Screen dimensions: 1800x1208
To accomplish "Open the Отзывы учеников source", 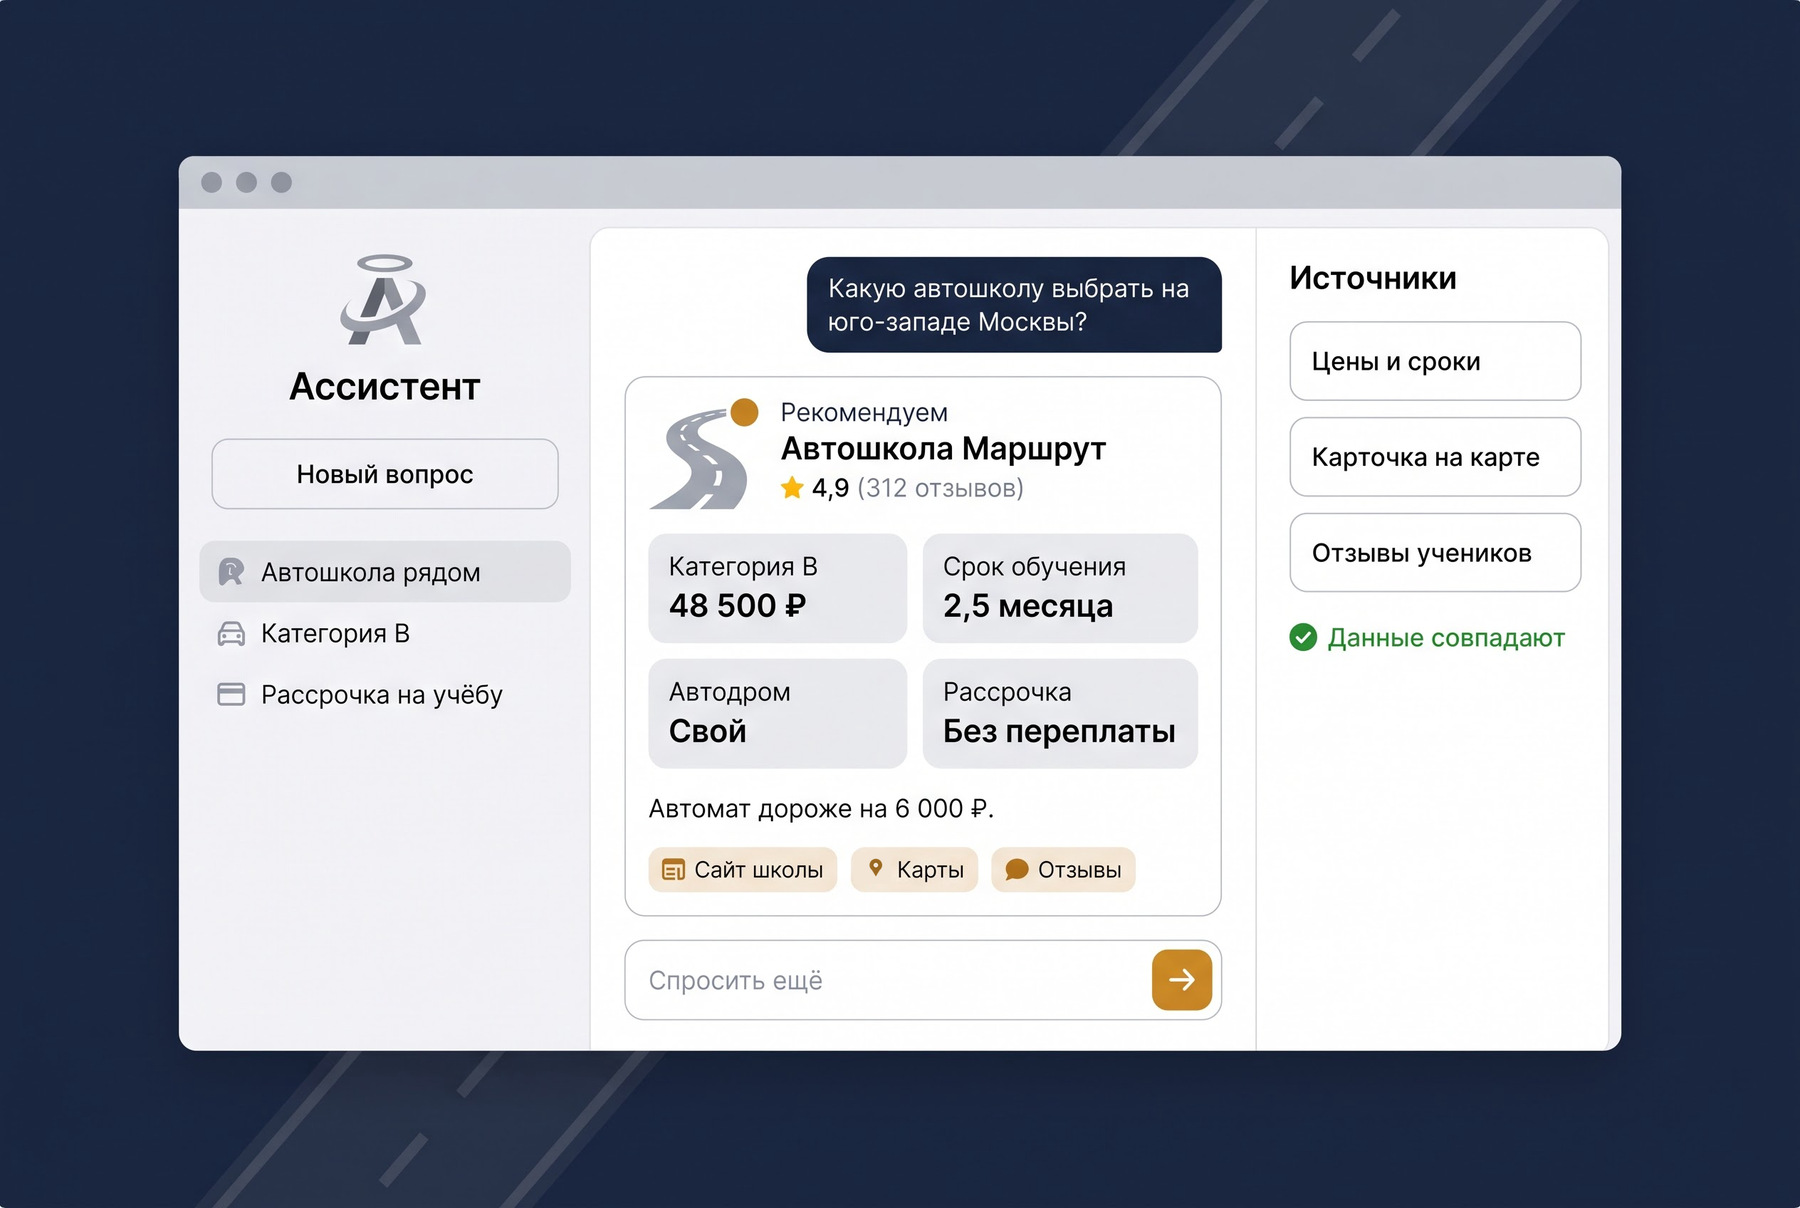I will [x=1435, y=553].
